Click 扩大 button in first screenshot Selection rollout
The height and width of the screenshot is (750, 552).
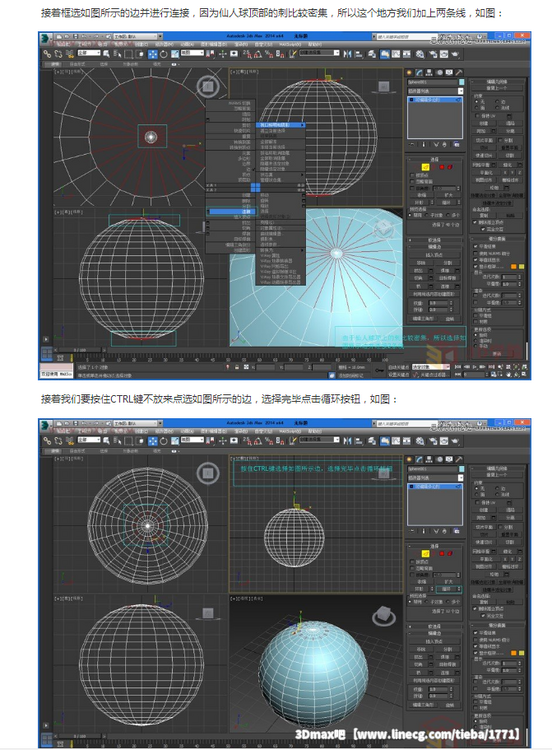[x=449, y=195]
